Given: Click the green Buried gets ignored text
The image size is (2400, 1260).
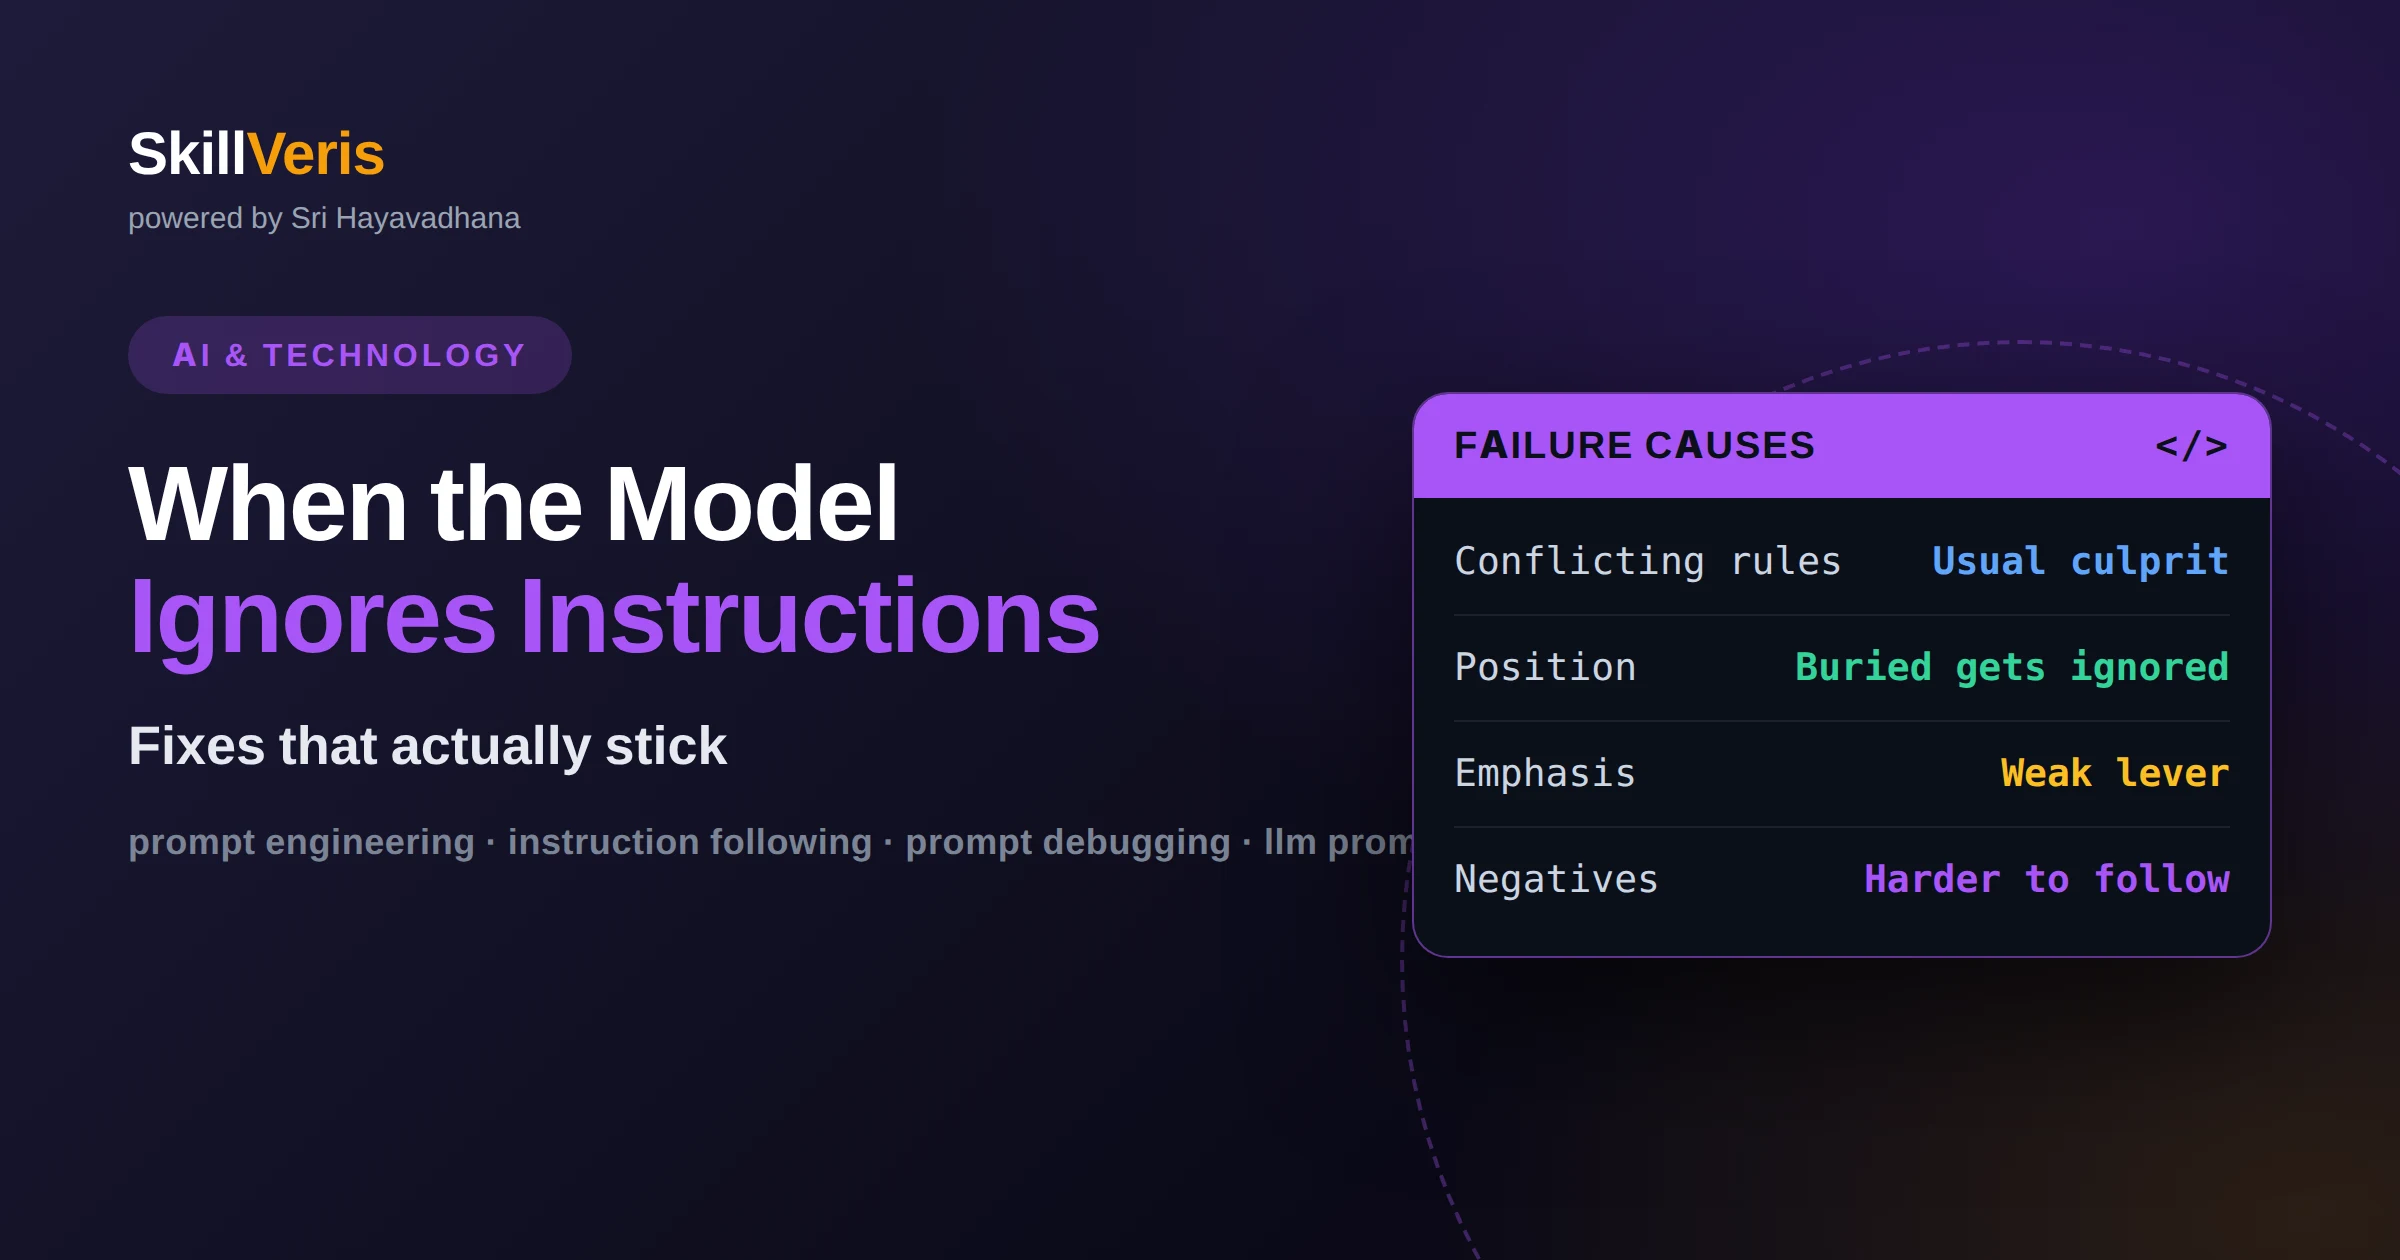Looking at the screenshot, I should click(x=2012, y=668).
